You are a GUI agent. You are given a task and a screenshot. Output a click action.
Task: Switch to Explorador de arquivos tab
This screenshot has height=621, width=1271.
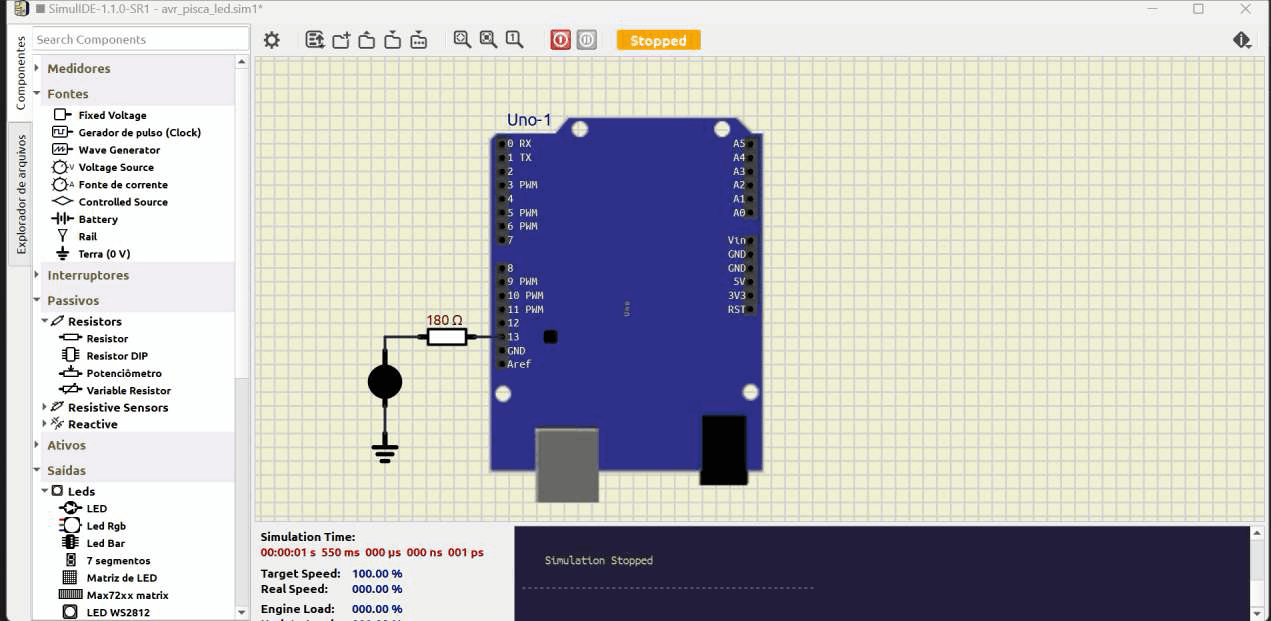(x=21, y=194)
